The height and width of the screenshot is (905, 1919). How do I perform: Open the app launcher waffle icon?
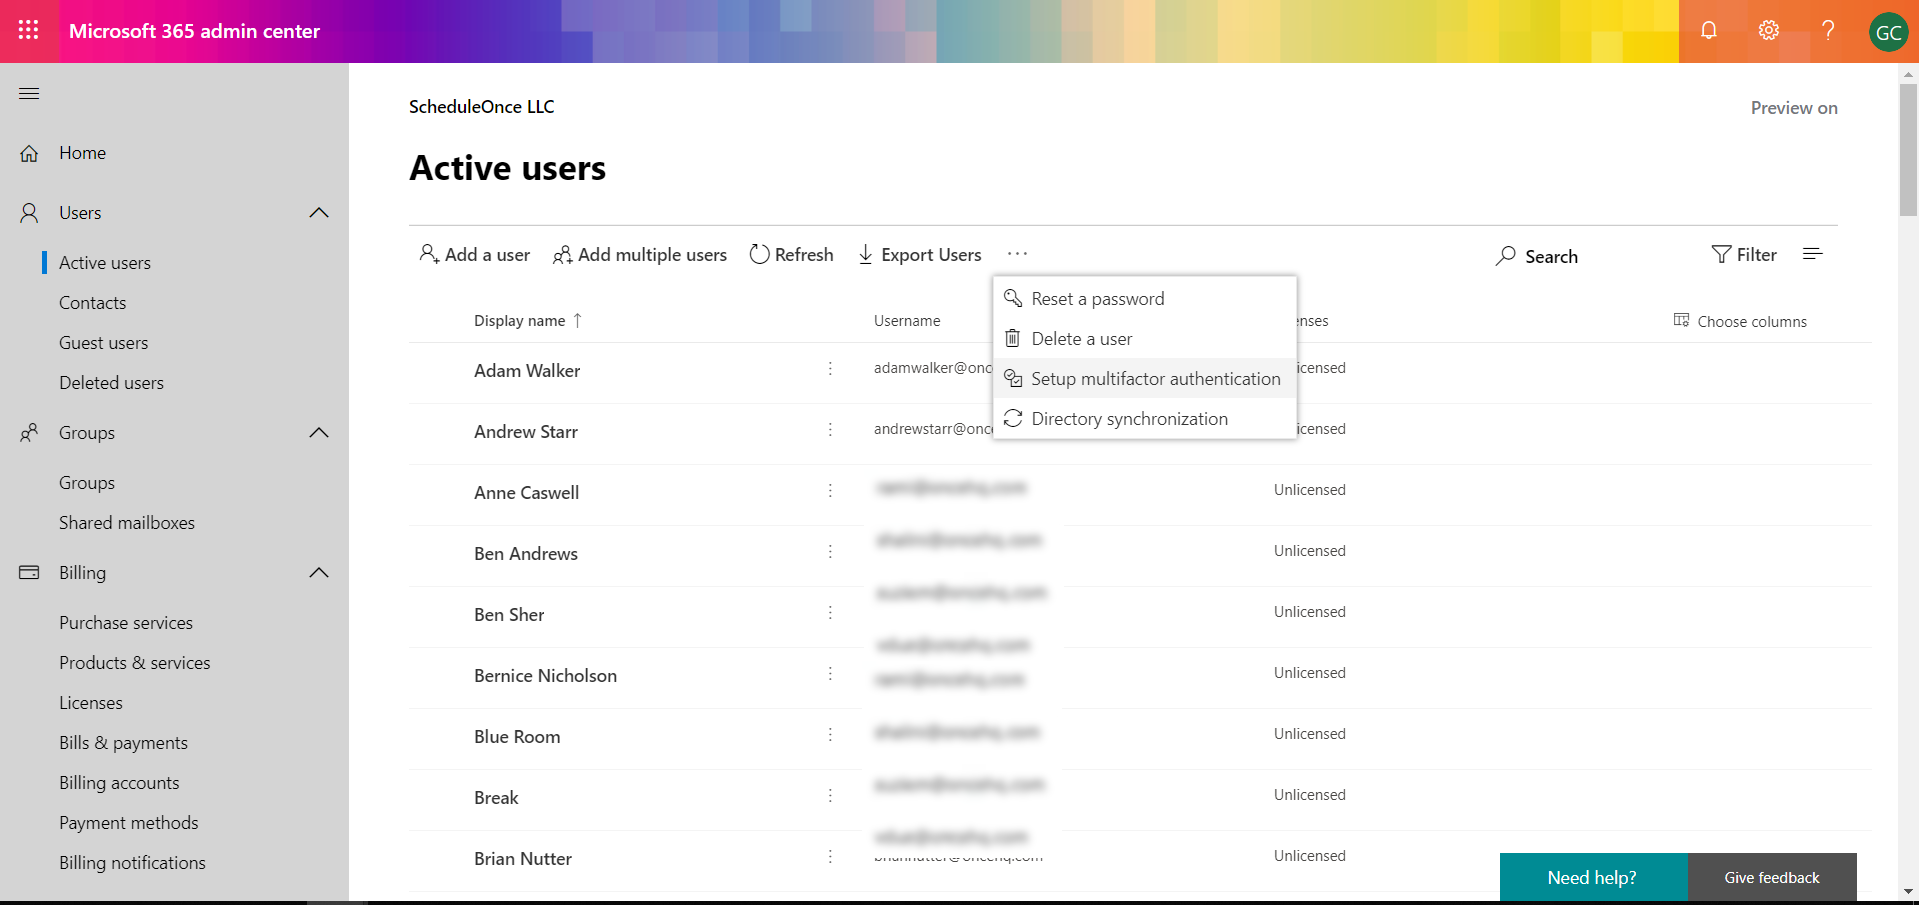pos(29,31)
